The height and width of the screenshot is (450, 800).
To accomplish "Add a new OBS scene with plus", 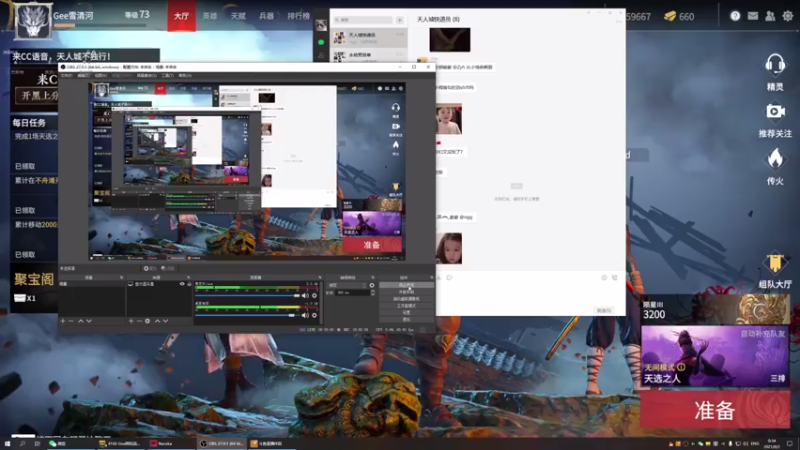I will 63,321.
